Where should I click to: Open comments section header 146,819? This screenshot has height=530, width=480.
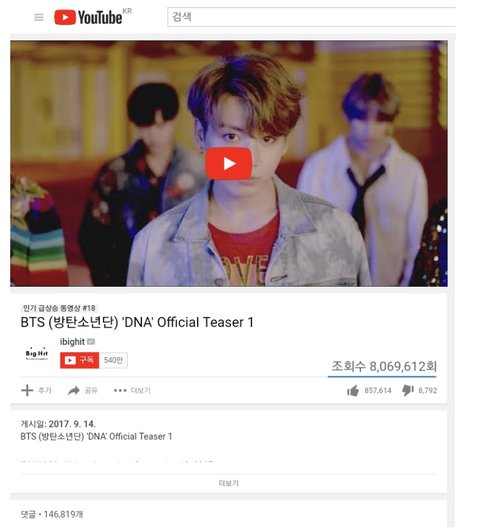(52, 514)
